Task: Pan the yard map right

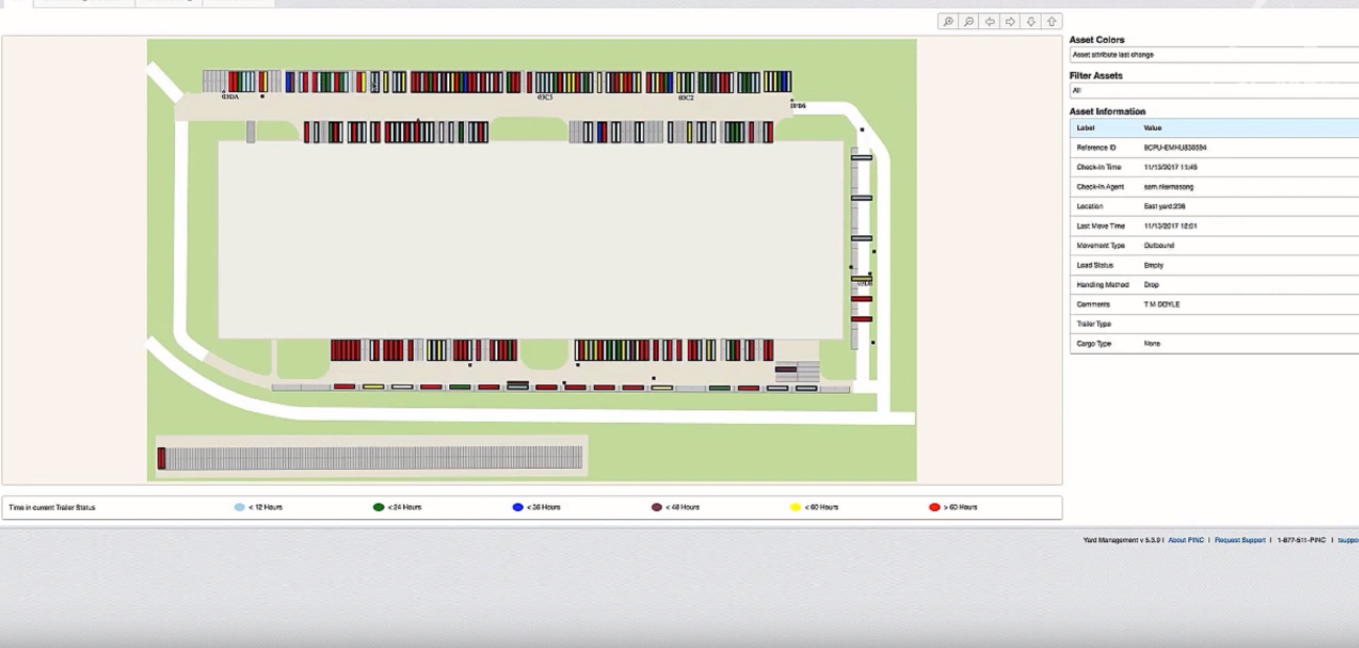Action: click(1010, 21)
